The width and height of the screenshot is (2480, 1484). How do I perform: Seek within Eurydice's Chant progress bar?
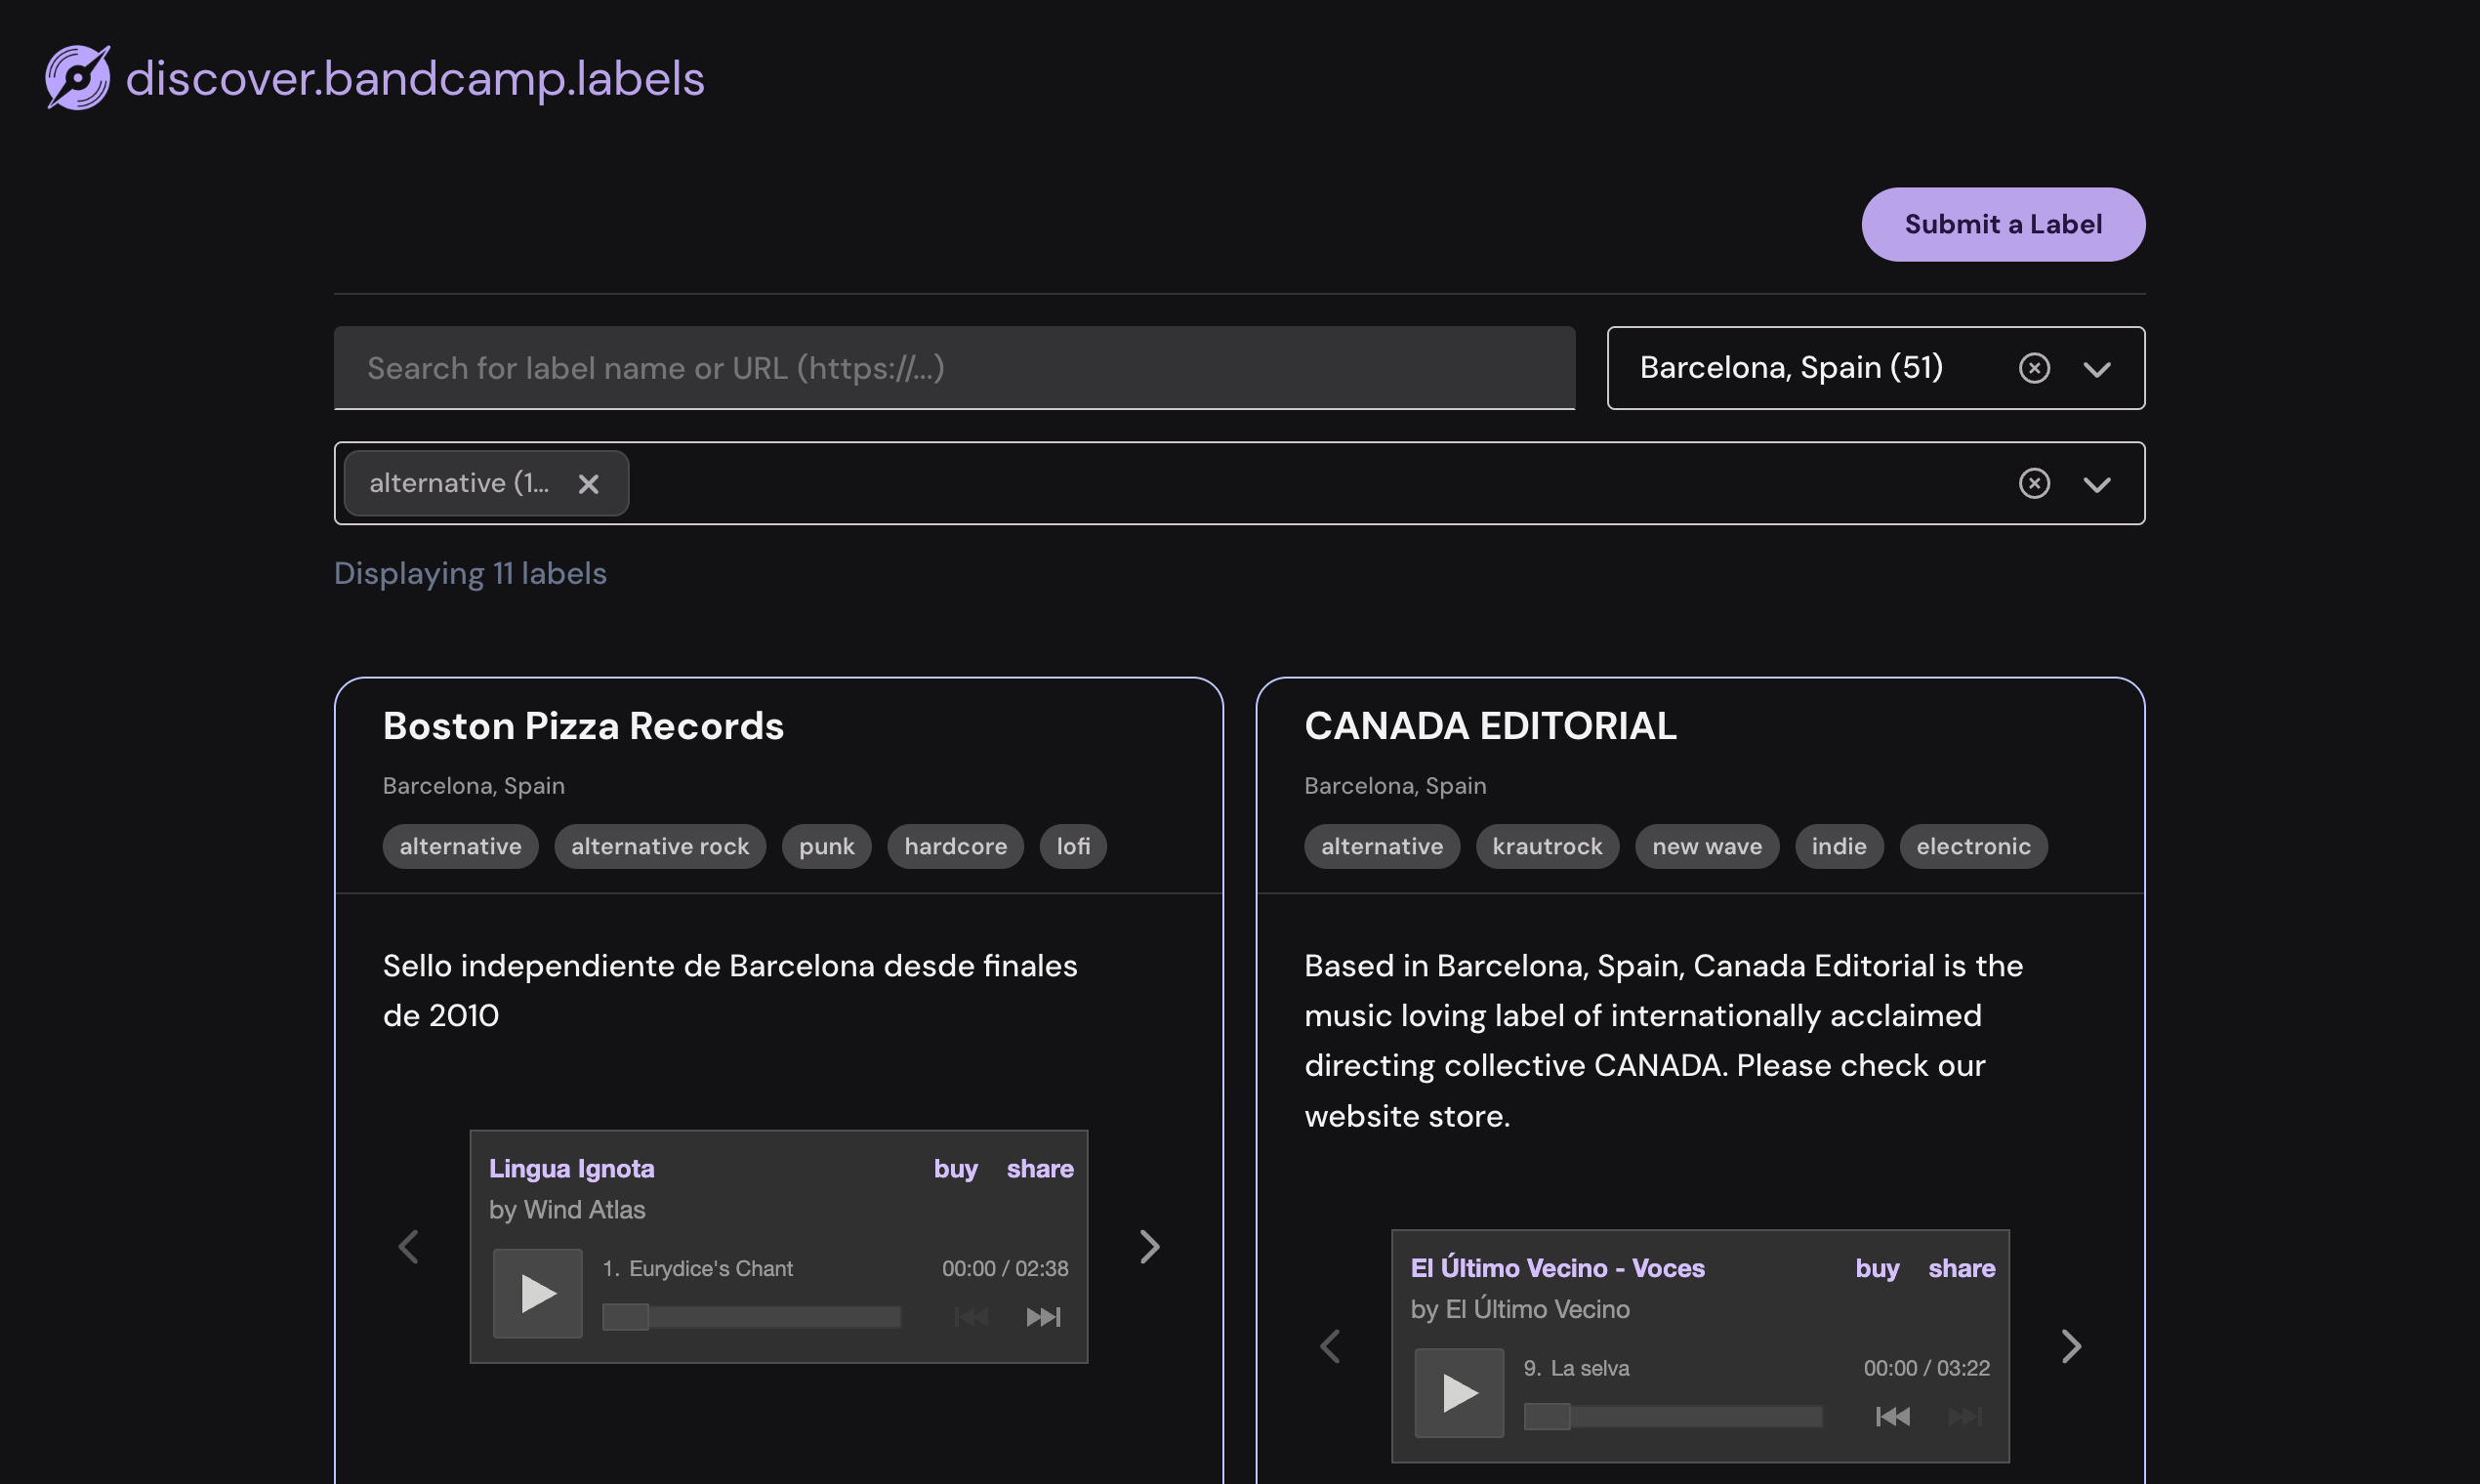coord(751,1317)
